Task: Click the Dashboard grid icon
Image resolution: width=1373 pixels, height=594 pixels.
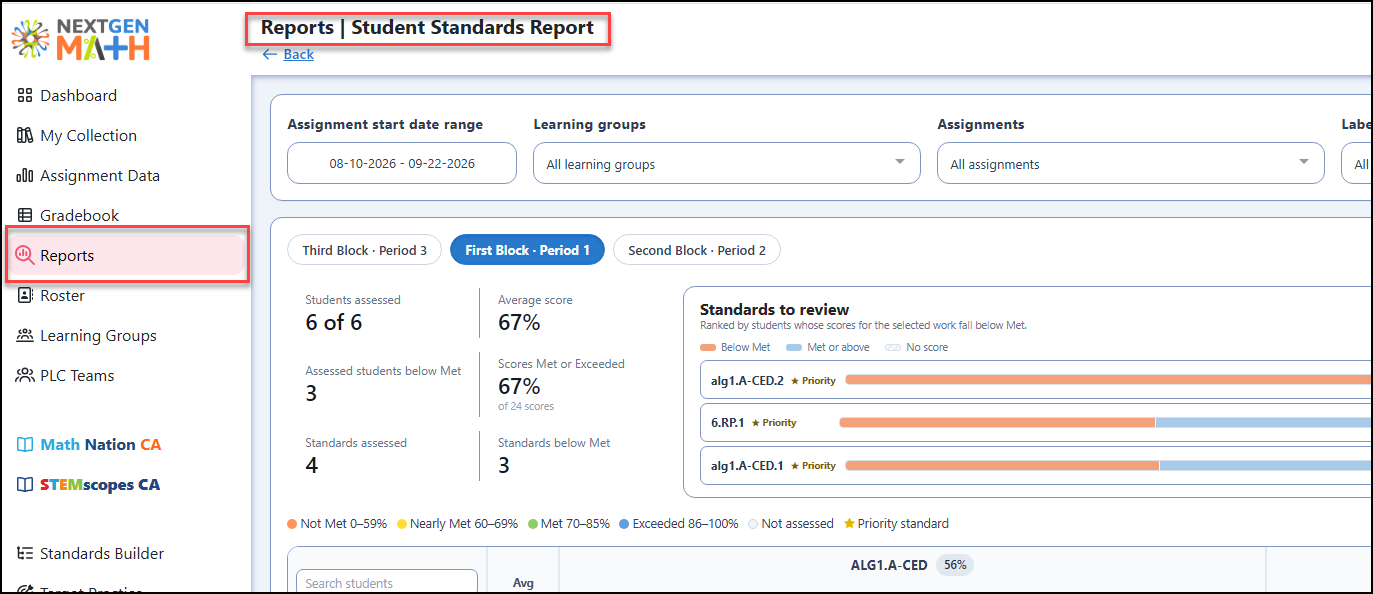Action: [x=25, y=96]
